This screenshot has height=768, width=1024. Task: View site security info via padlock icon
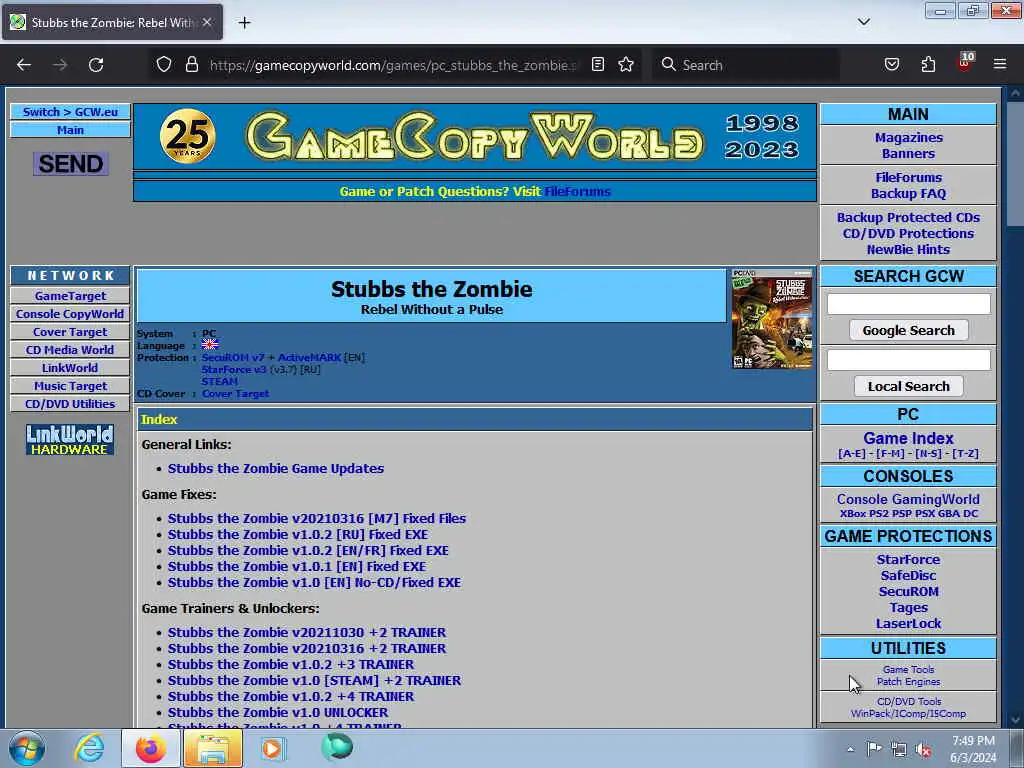point(191,65)
